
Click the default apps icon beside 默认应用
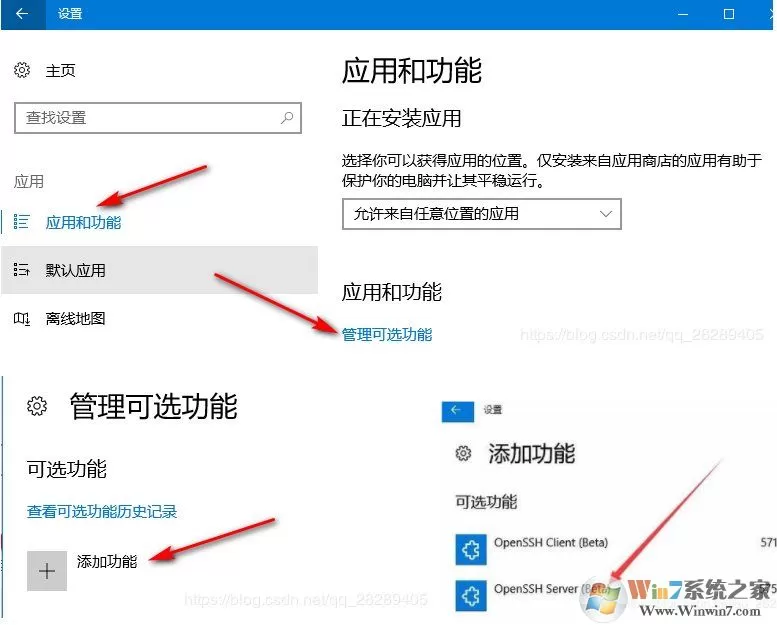coord(21,270)
